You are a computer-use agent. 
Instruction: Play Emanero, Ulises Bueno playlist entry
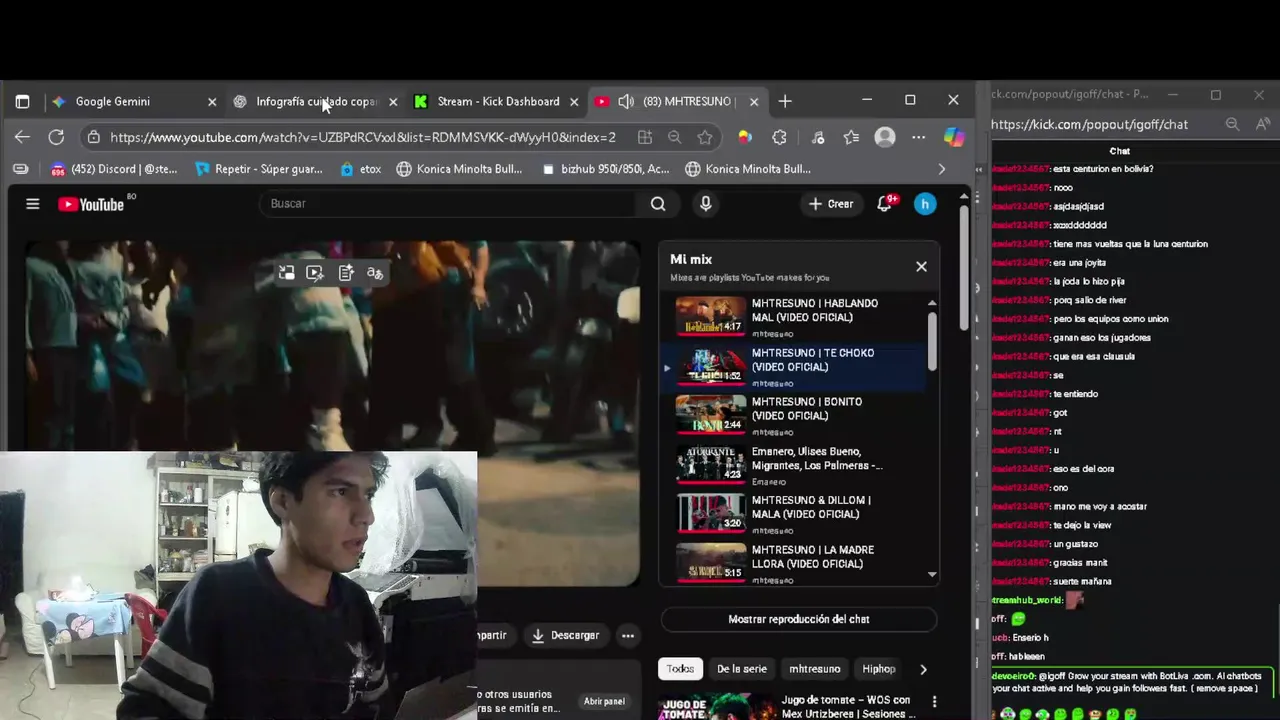795,464
